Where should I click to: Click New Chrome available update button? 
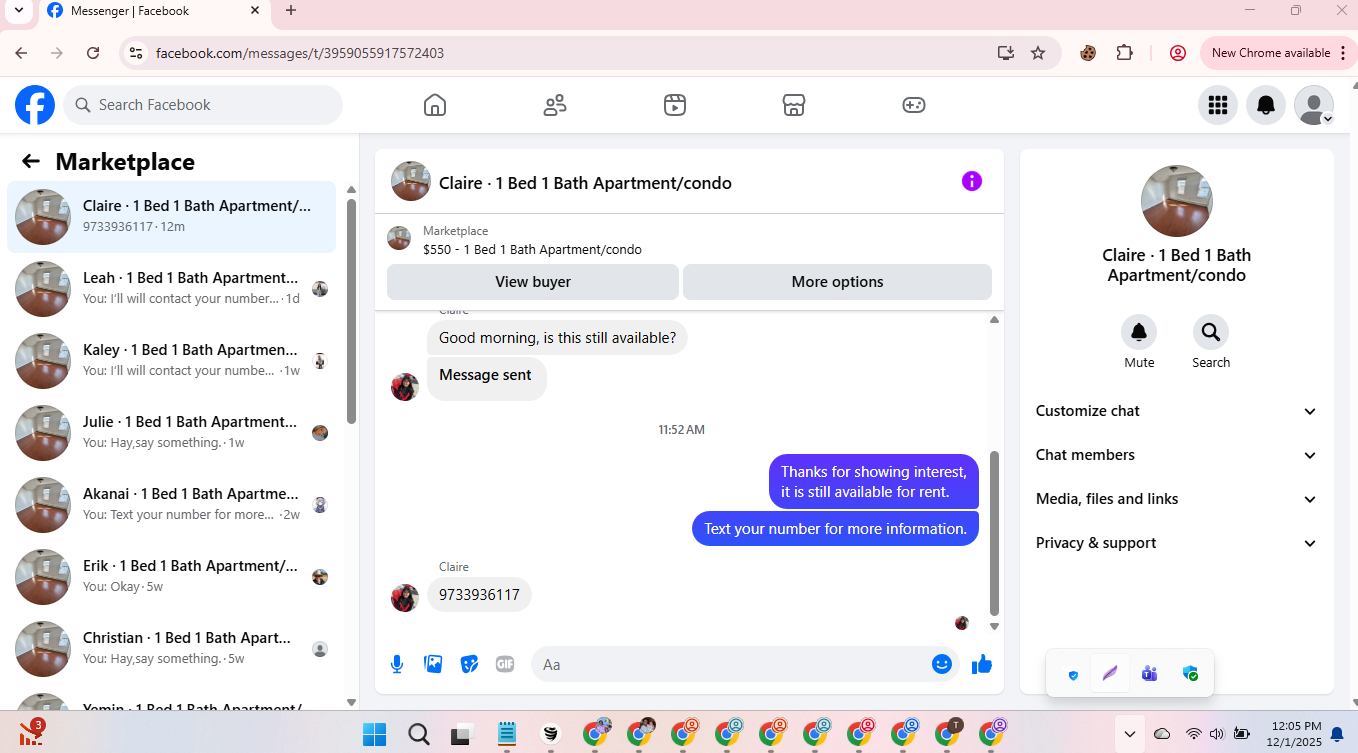(x=1277, y=53)
